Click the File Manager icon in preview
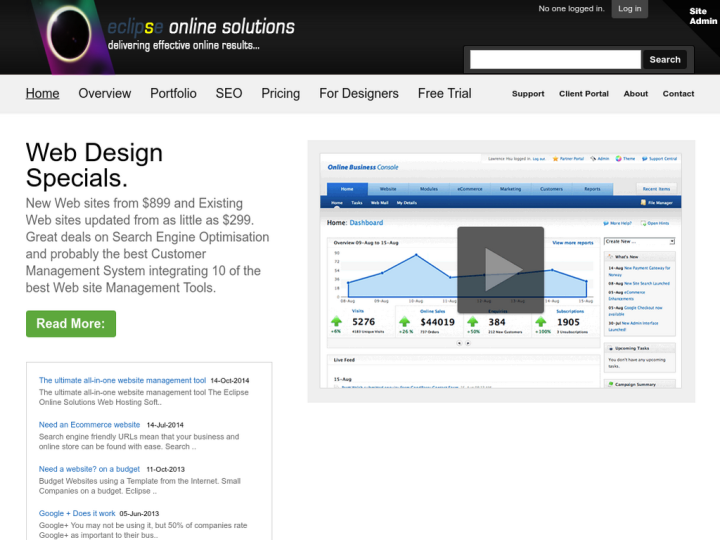The height and width of the screenshot is (540, 720). click(x=643, y=202)
